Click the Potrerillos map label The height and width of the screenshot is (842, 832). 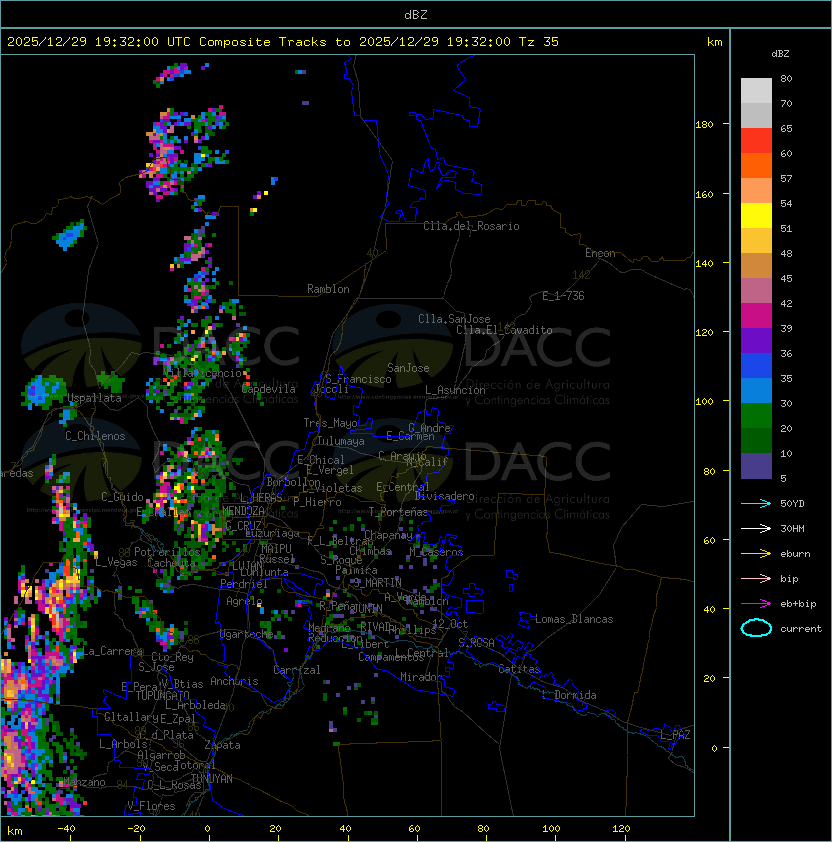(x=167, y=552)
